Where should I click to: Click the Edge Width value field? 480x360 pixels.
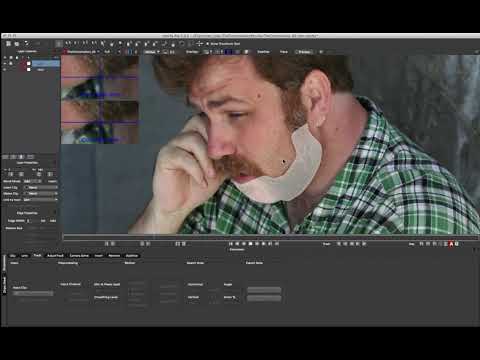click(32, 221)
